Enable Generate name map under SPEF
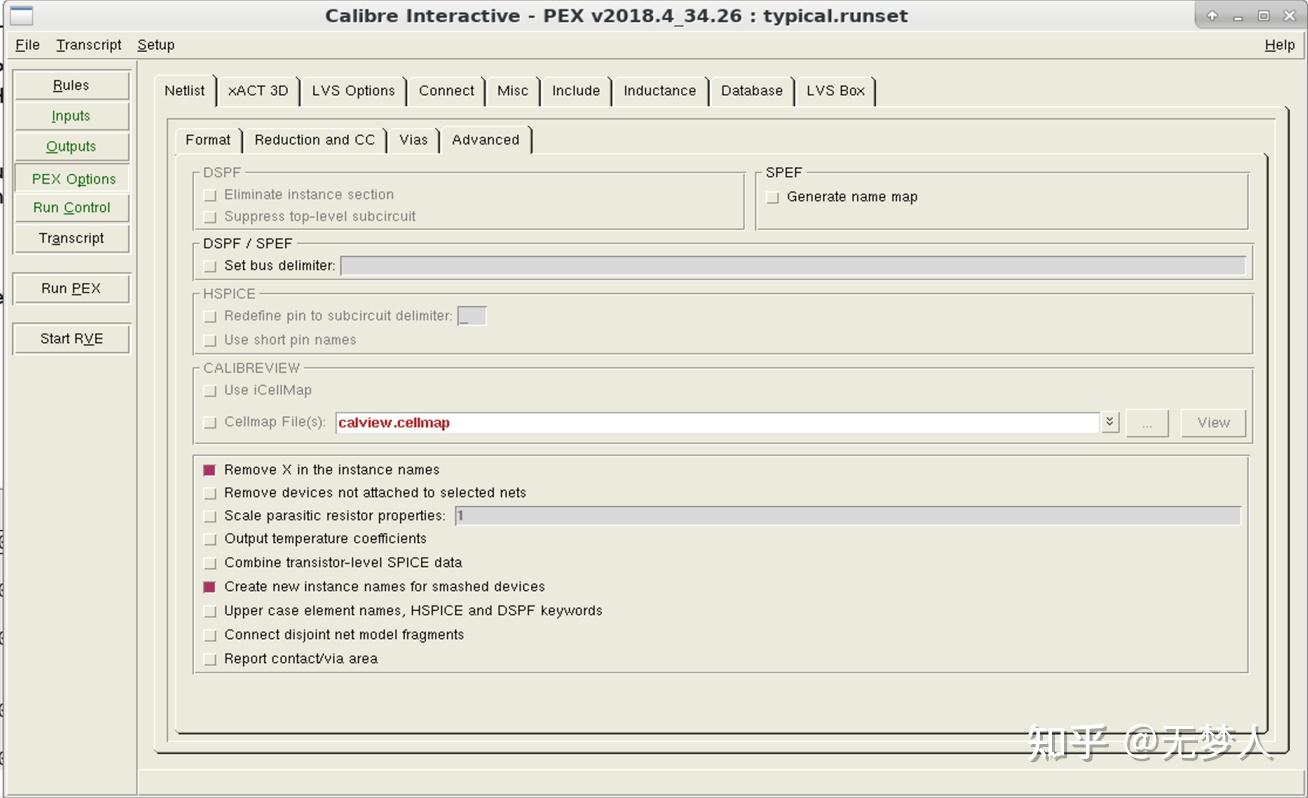Image resolution: width=1308 pixels, height=798 pixels. (x=772, y=197)
